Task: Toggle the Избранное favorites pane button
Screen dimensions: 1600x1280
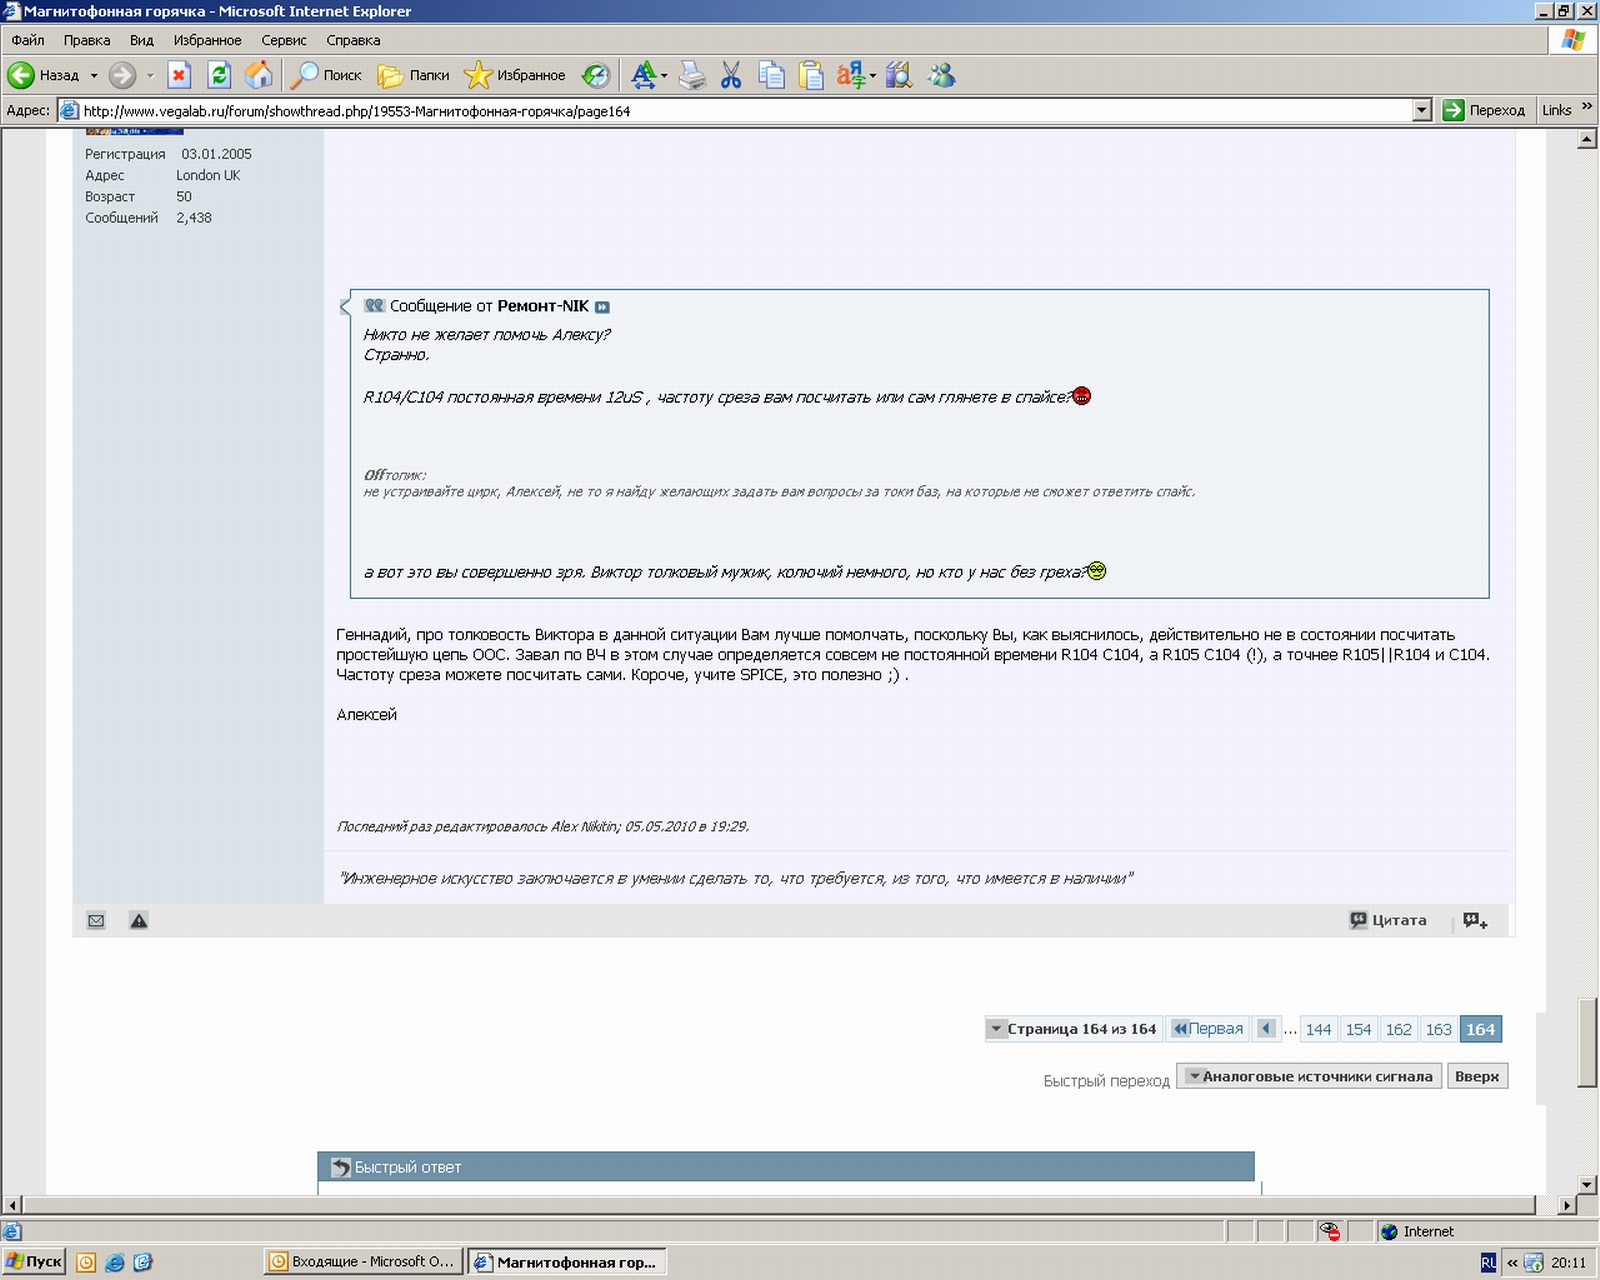Action: [515, 75]
